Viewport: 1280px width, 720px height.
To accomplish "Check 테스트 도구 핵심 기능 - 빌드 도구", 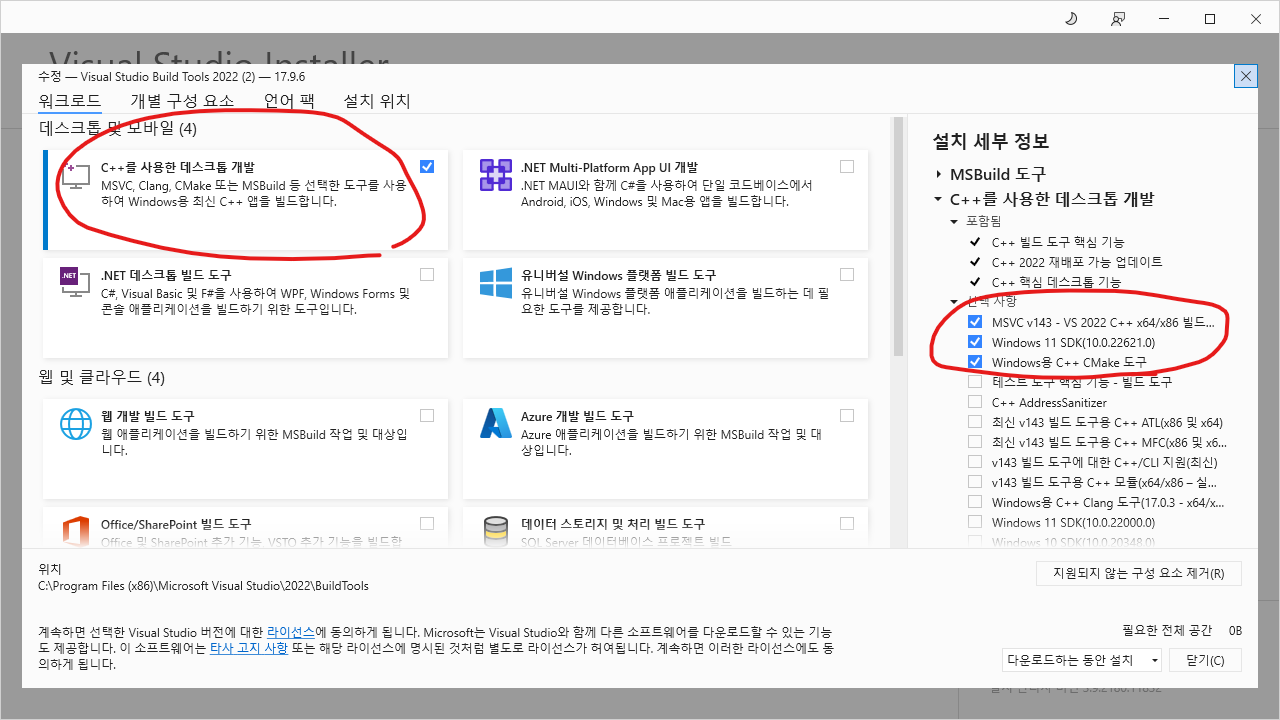I will 975,382.
